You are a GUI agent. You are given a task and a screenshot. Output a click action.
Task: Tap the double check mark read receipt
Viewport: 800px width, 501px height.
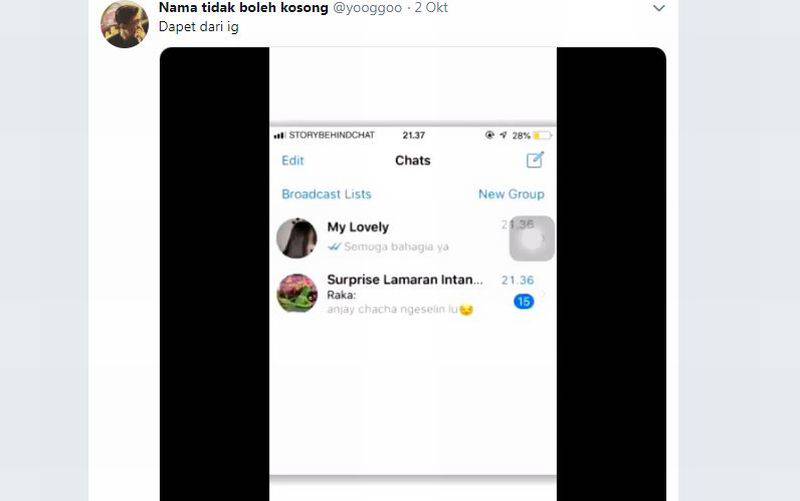click(x=334, y=247)
